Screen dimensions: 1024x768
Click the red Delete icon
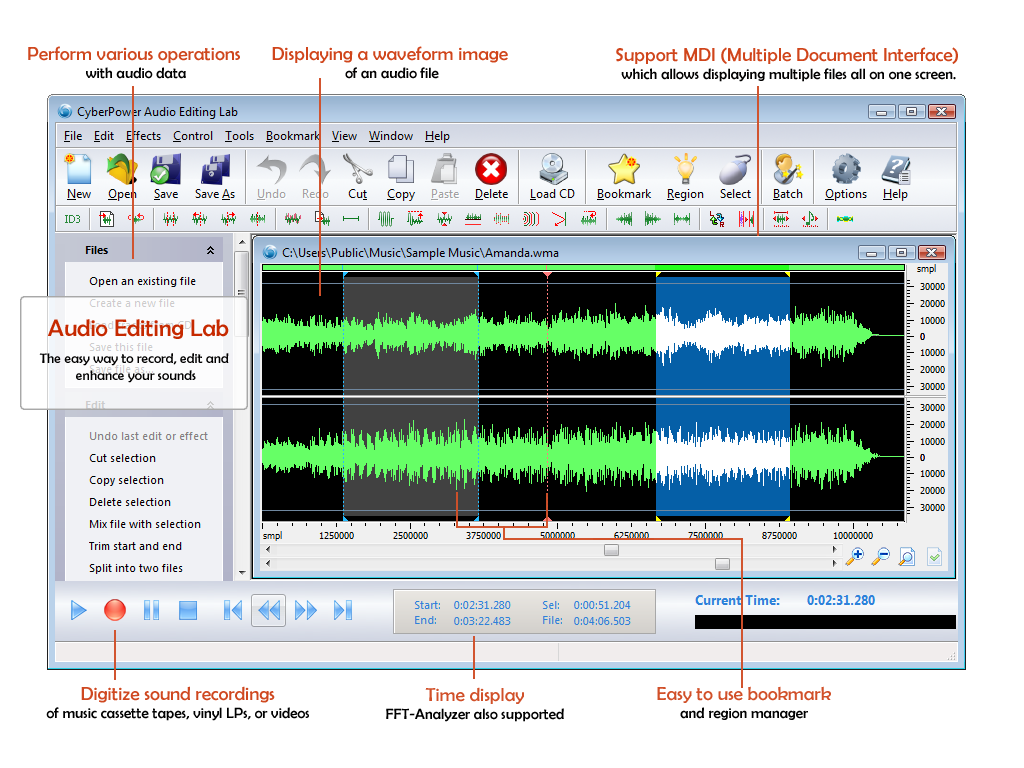[x=491, y=169]
